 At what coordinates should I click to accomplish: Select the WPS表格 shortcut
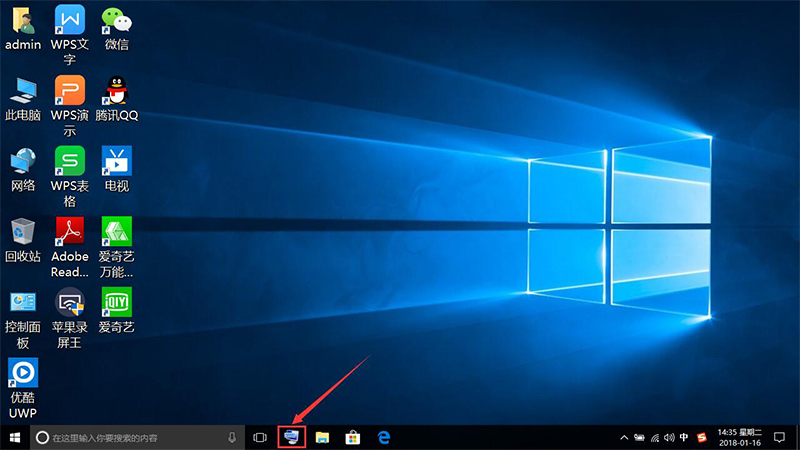coord(70,161)
